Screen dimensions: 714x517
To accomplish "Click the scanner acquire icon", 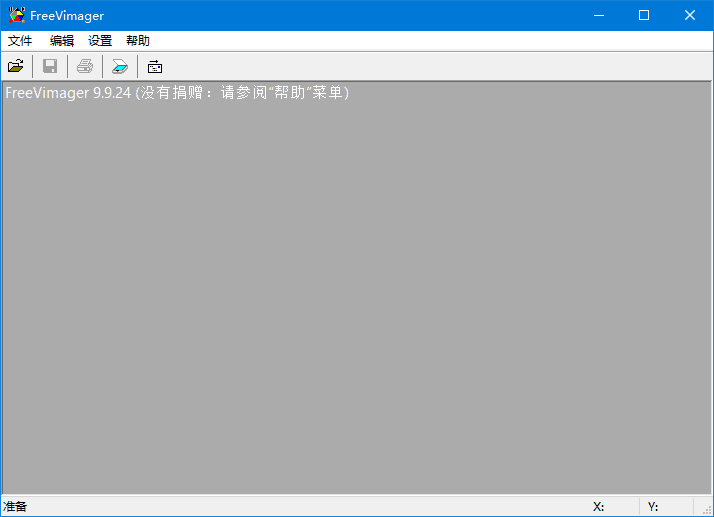I will [120, 67].
